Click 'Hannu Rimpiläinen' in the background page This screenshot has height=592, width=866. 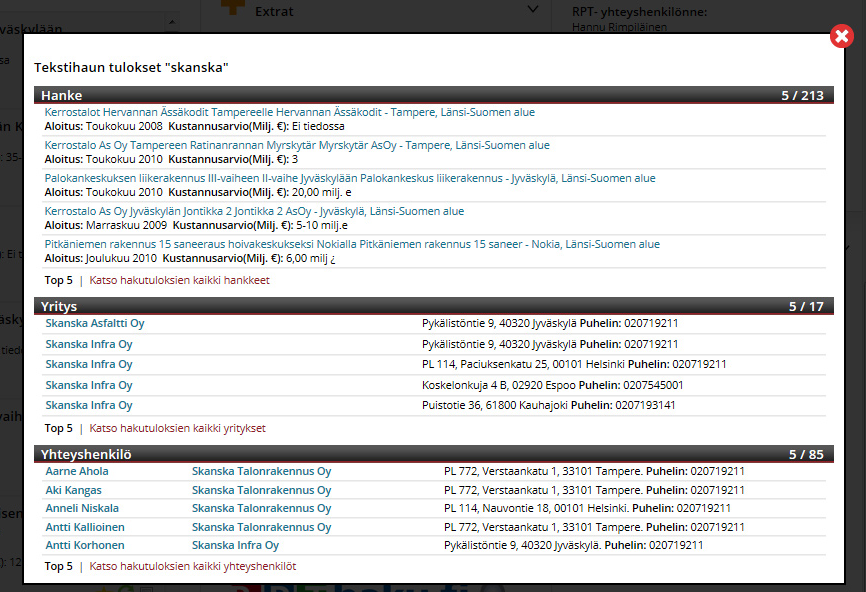point(620,27)
